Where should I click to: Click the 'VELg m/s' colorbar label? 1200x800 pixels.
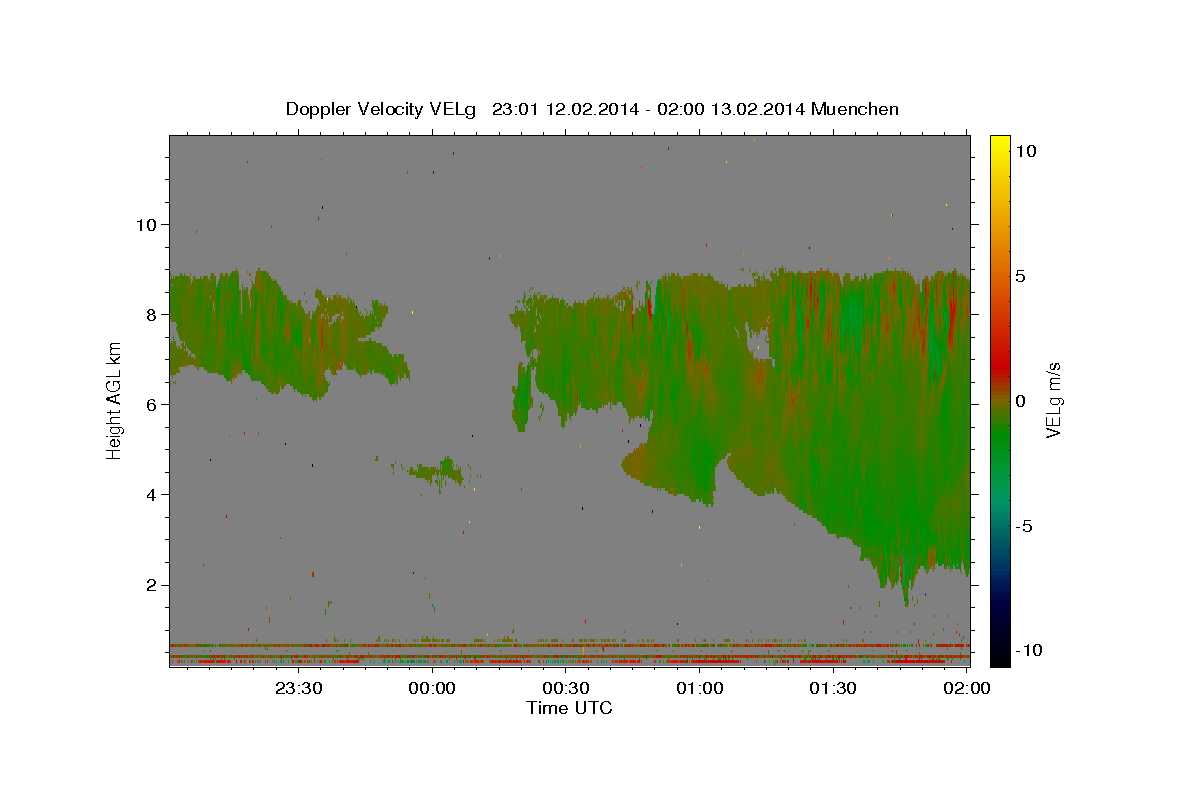[x=1053, y=399]
